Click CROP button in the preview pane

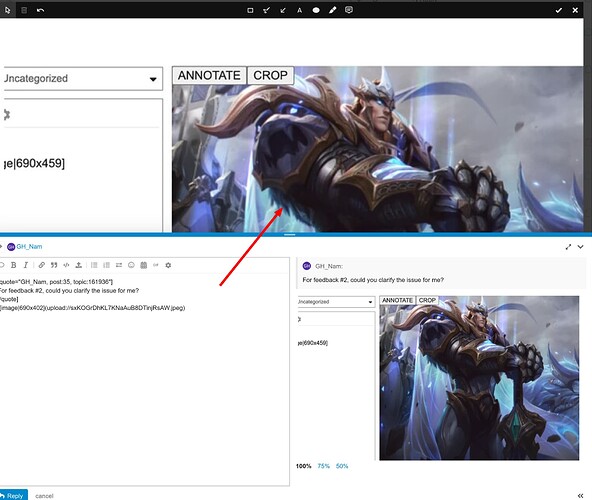click(x=427, y=300)
